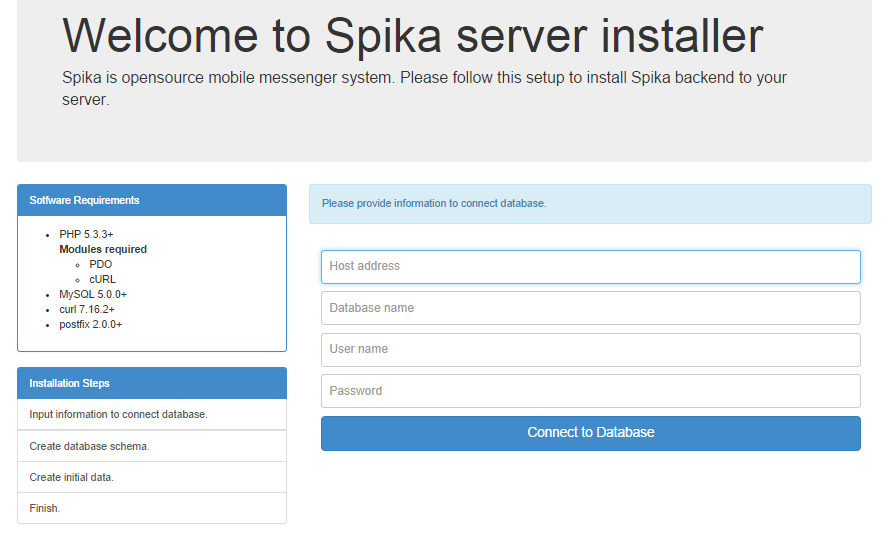889x542 pixels.
Task: Click the 'Modules required' label
Action: click(103, 249)
